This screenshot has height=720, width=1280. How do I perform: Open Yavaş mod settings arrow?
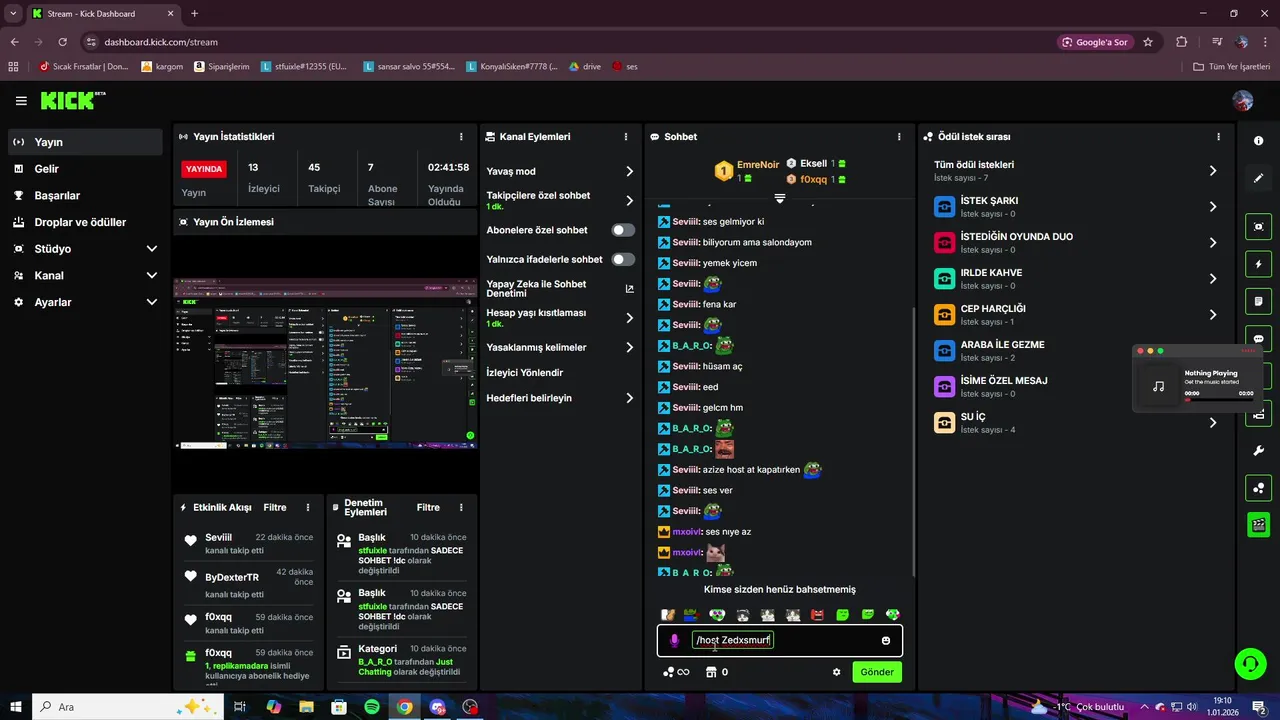629,171
